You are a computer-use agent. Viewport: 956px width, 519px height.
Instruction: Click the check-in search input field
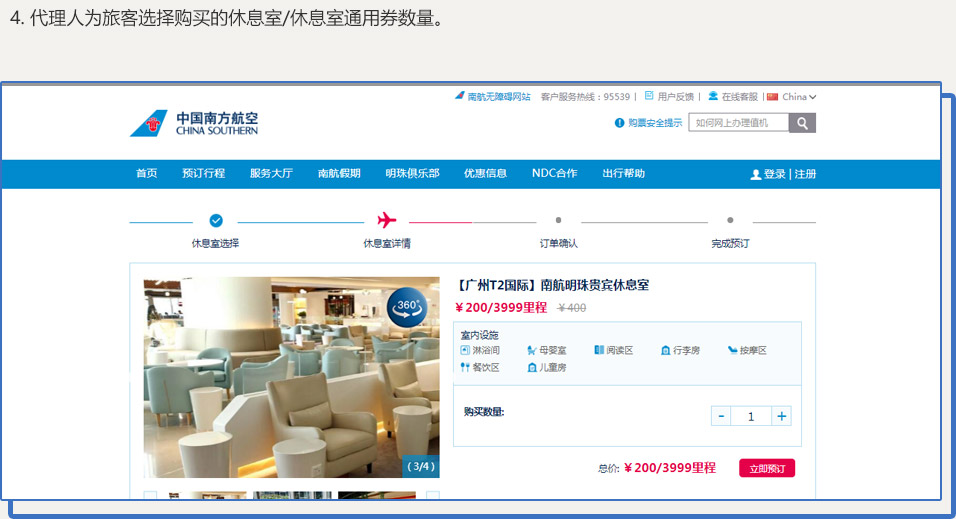[738, 123]
